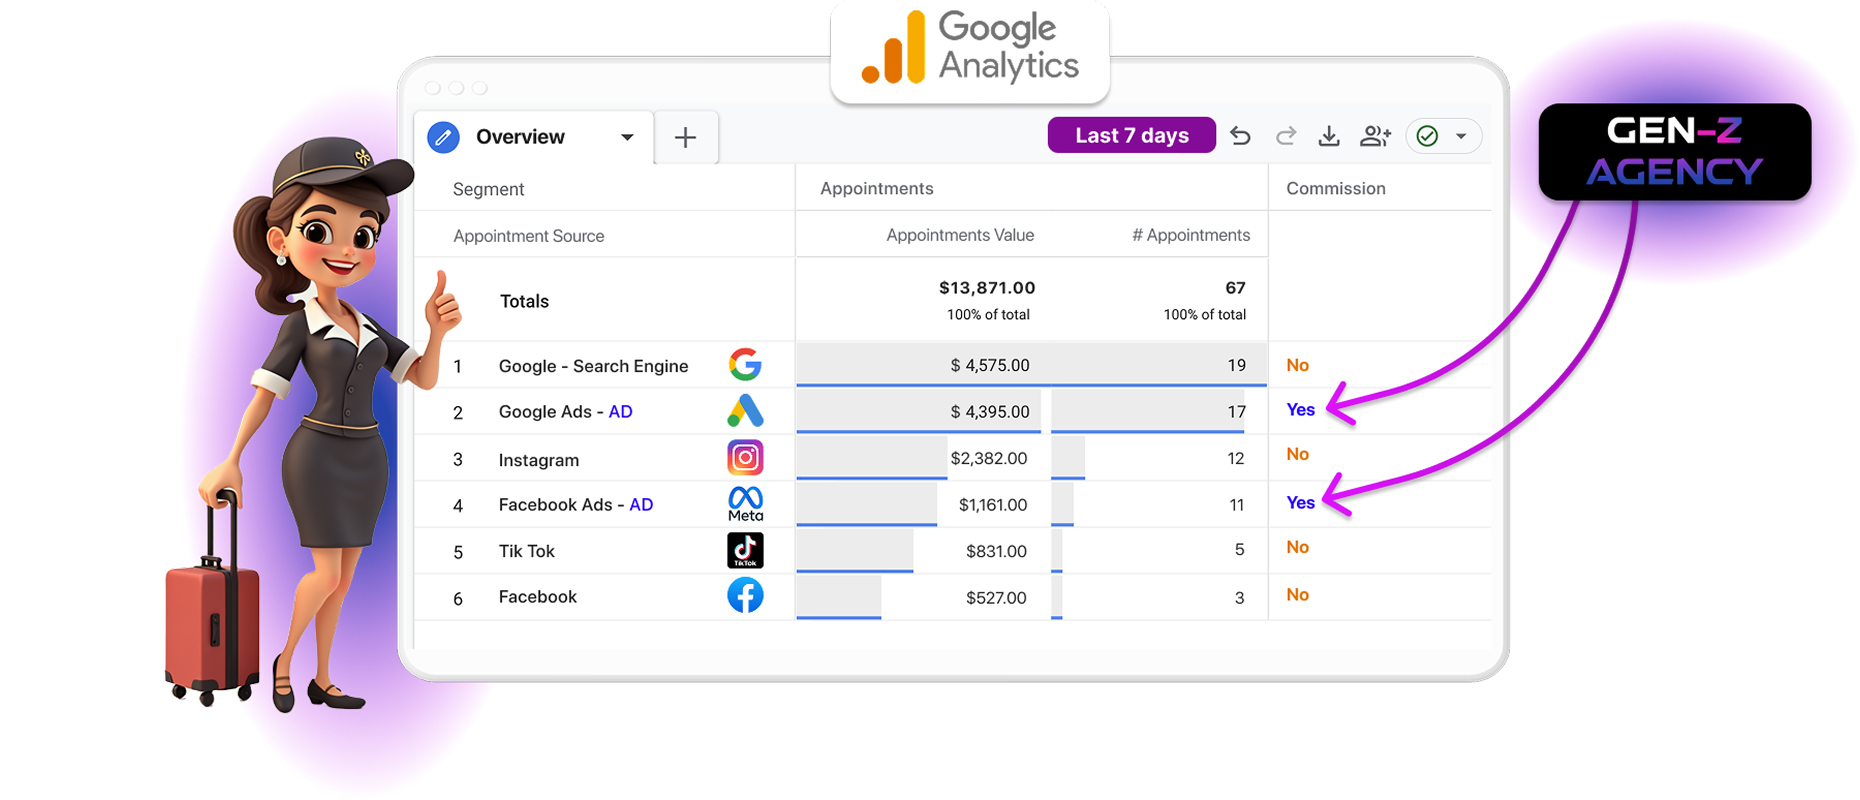
Task: Click the Google Ads logo icon
Action: (745, 411)
